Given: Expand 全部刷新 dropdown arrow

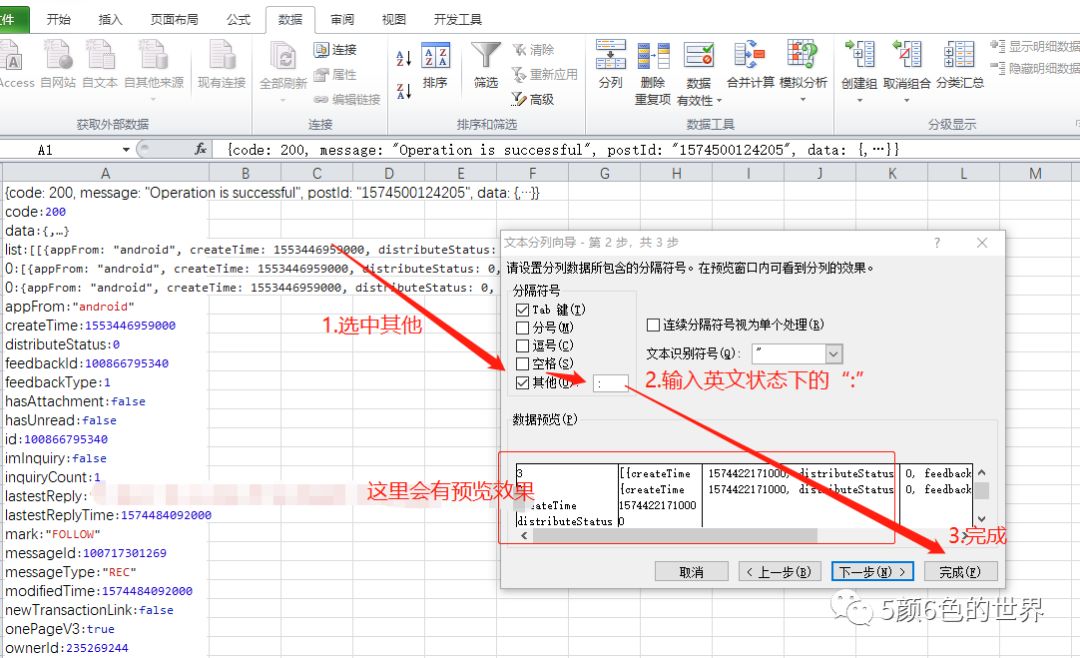Looking at the screenshot, I should click(283, 101).
